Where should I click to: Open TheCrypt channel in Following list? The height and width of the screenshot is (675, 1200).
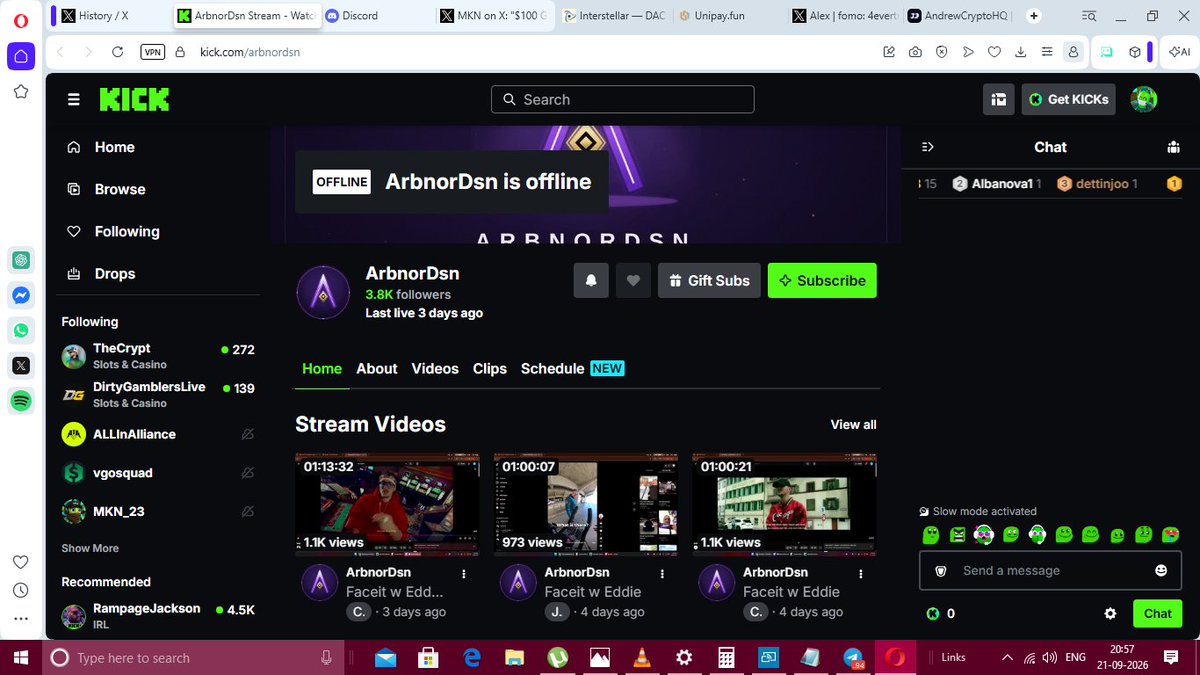point(158,356)
